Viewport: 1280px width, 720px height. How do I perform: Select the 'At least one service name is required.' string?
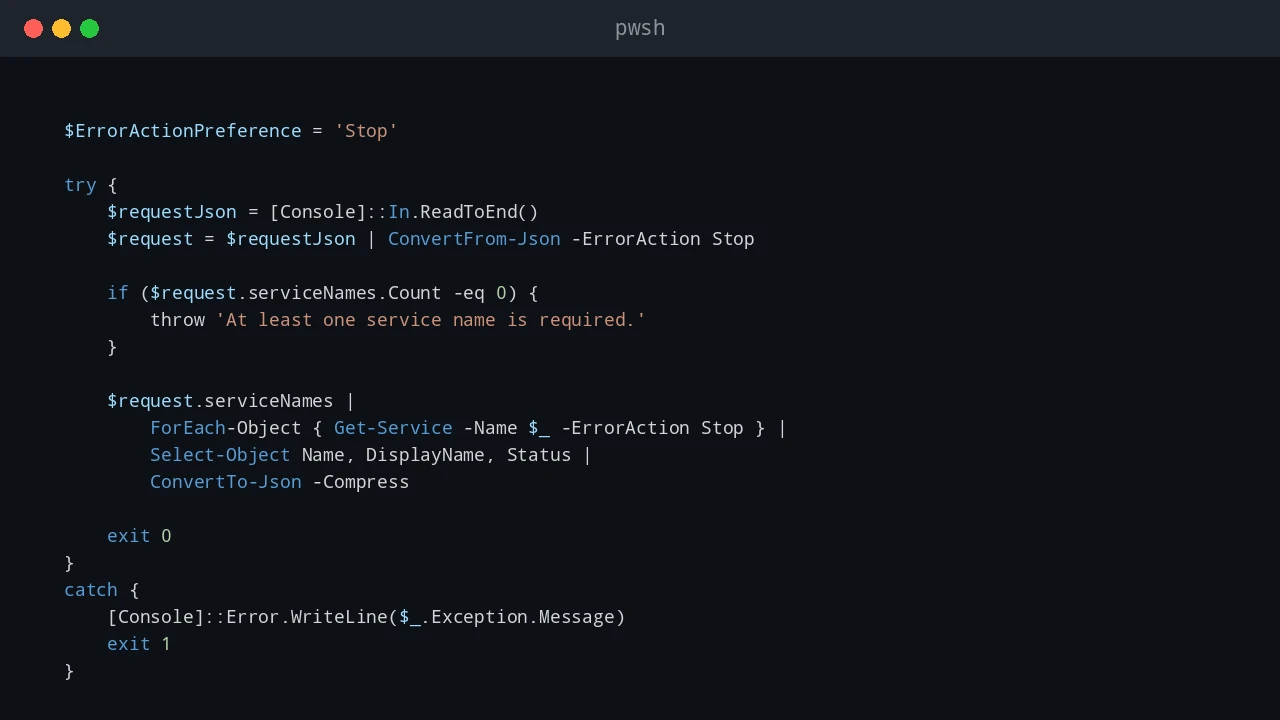(431, 320)
